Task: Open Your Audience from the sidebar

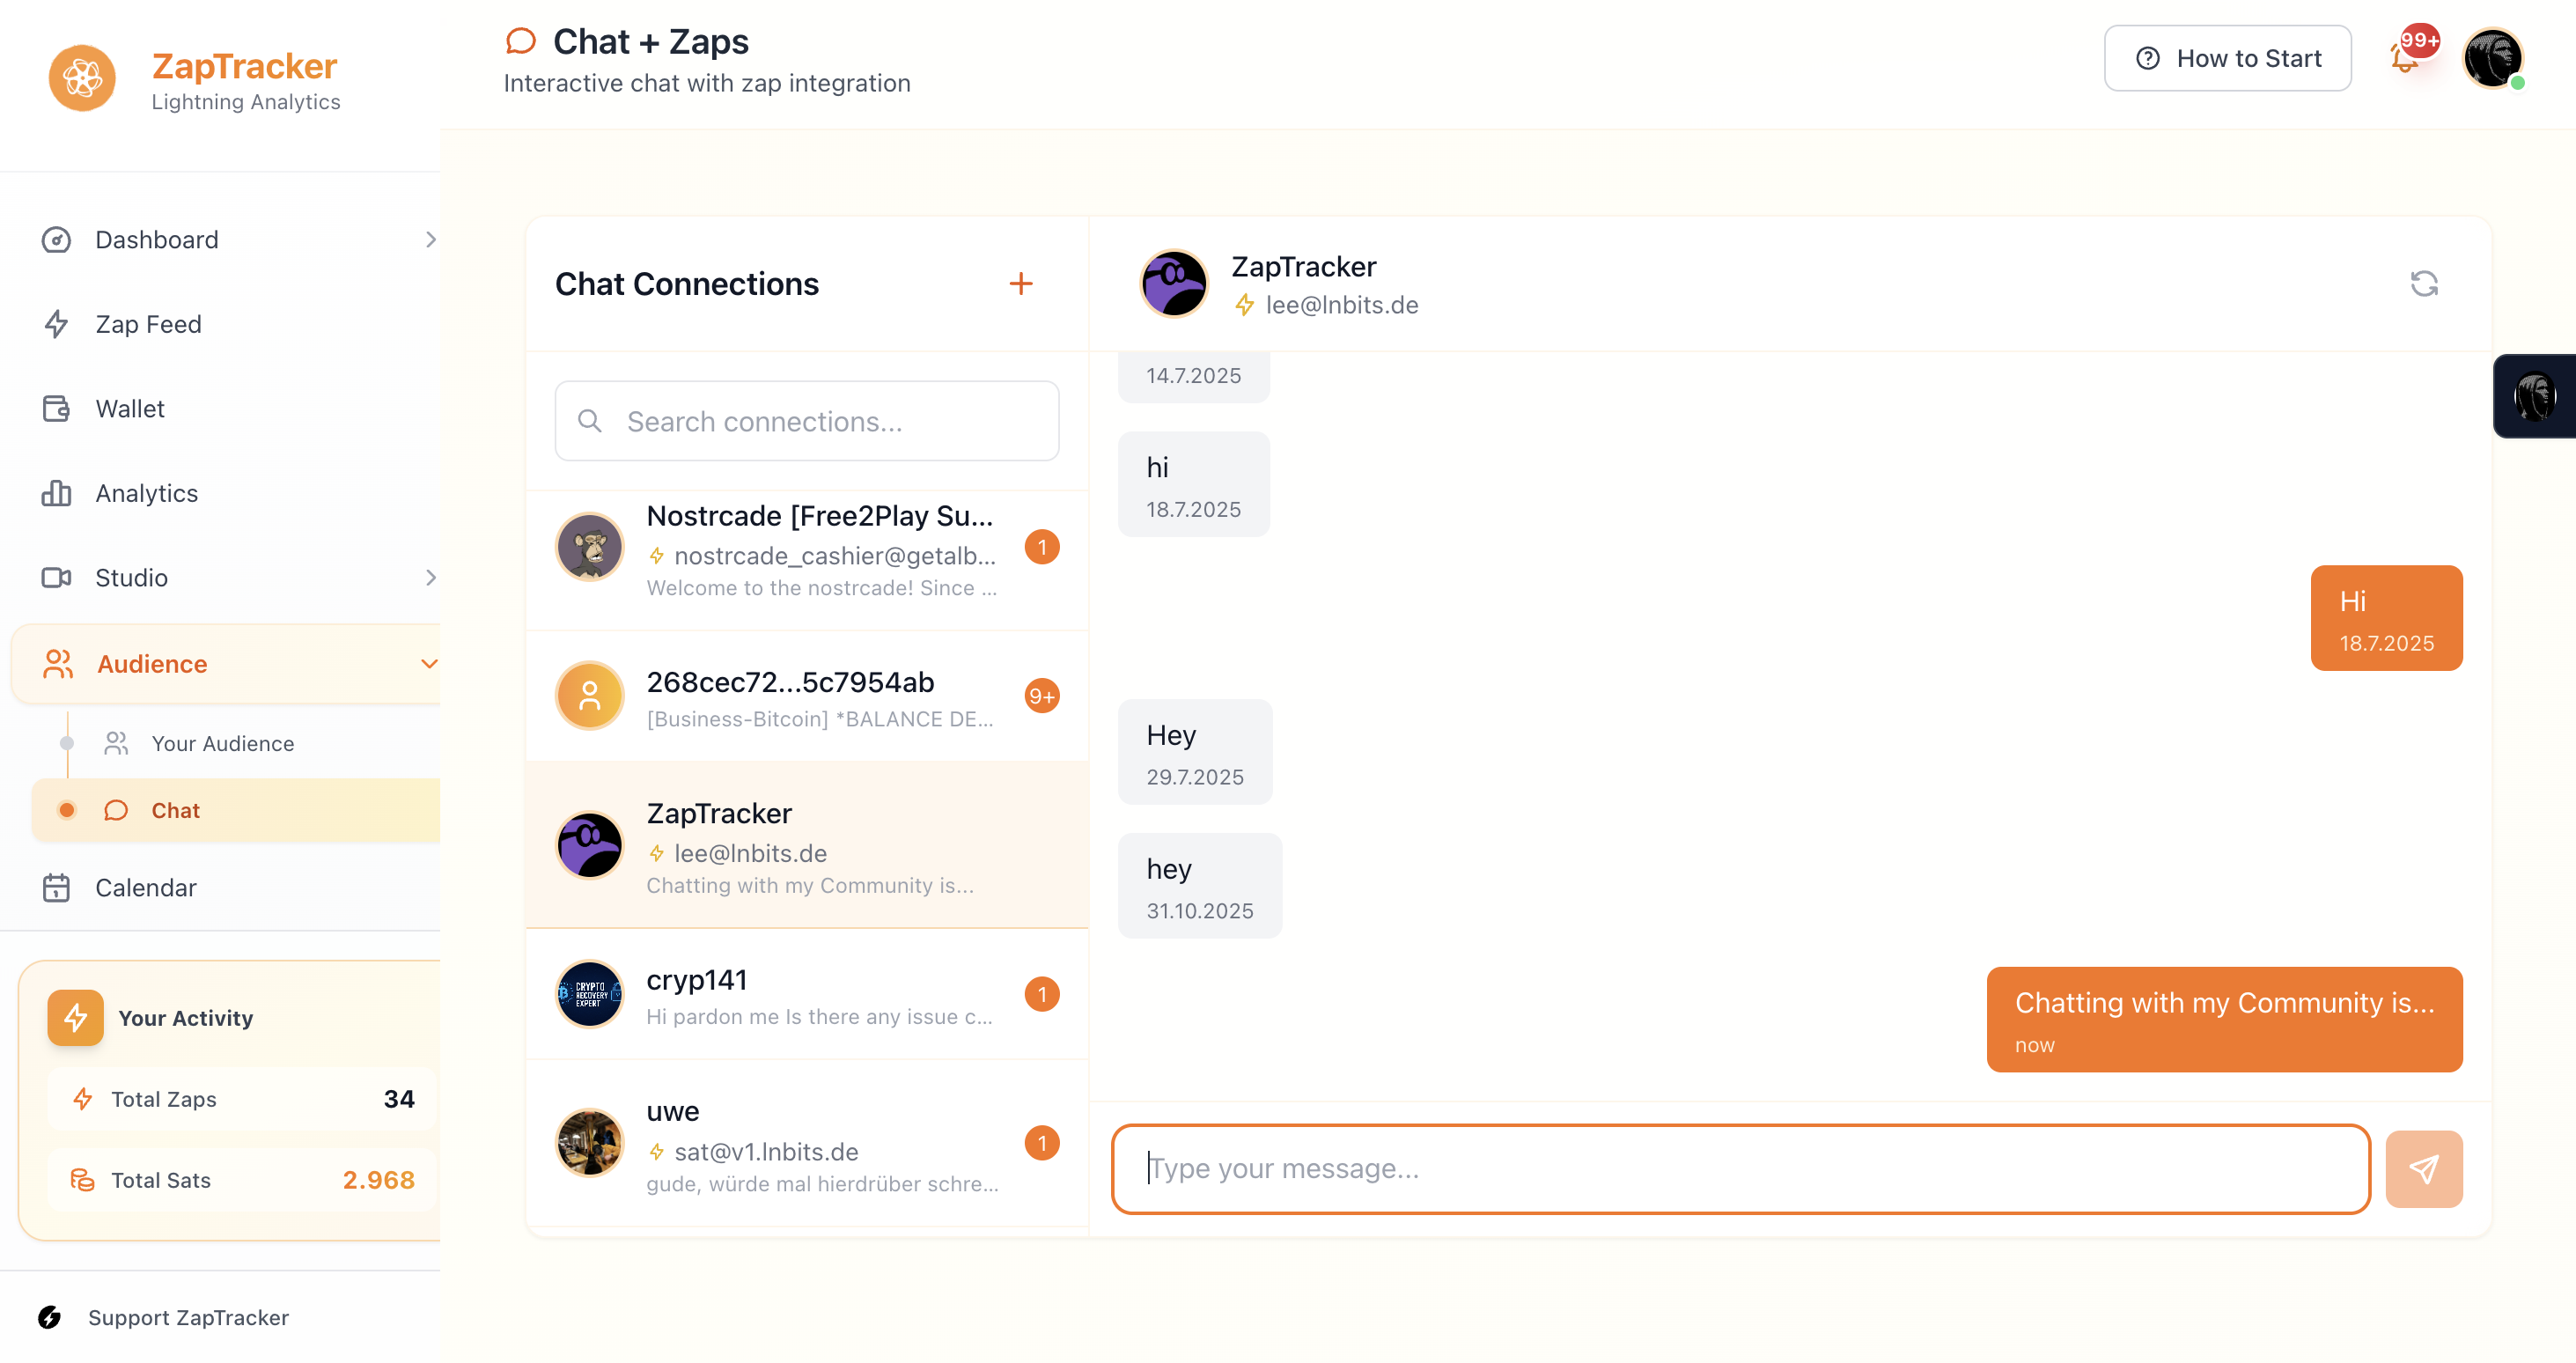Action: coord(222,743)
